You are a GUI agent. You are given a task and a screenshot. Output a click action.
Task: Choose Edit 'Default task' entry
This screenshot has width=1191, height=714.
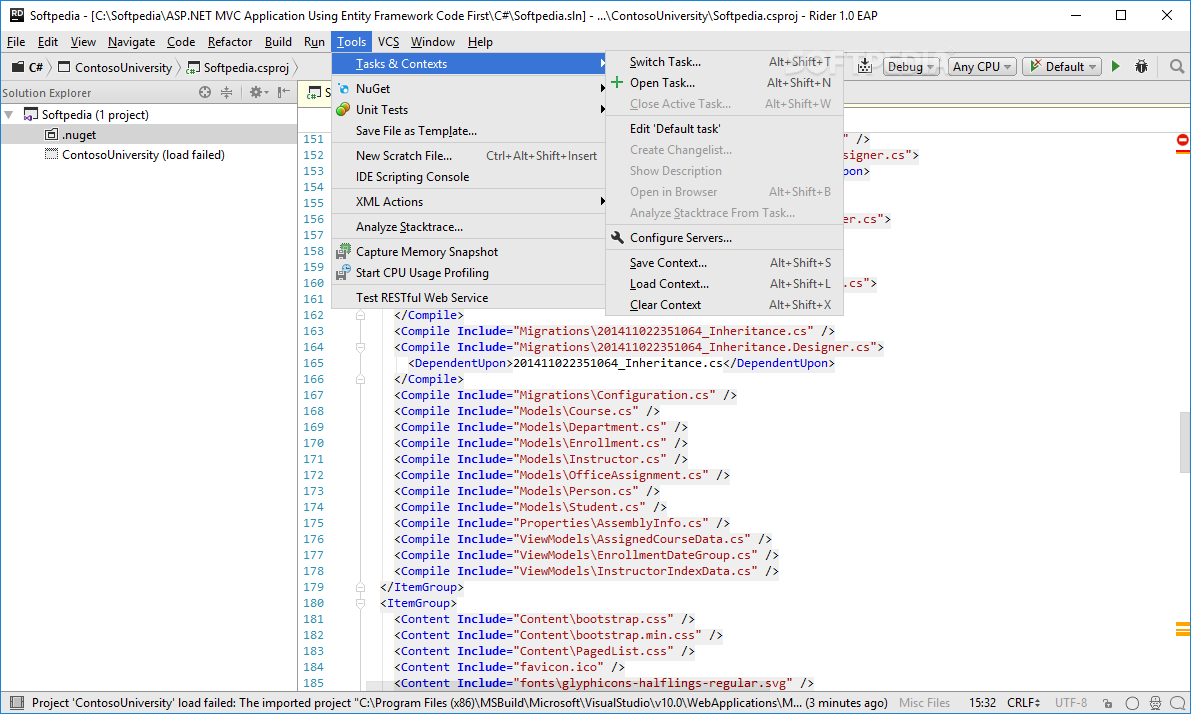coord(725,129)
